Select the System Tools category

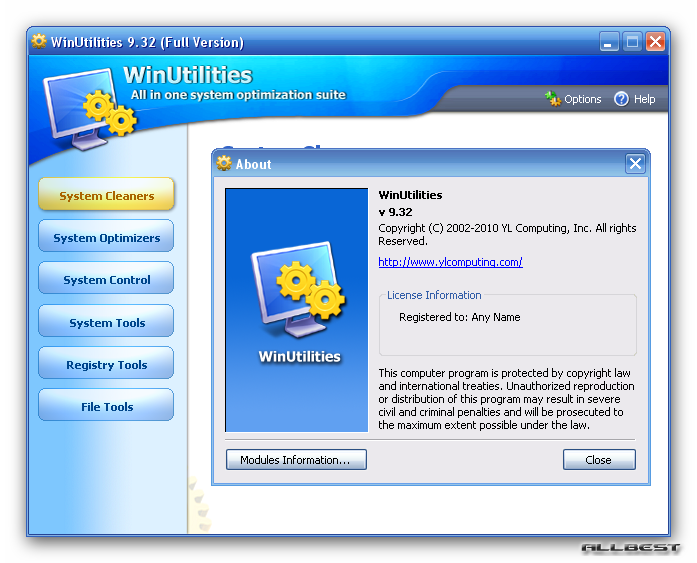coord(106,321)
